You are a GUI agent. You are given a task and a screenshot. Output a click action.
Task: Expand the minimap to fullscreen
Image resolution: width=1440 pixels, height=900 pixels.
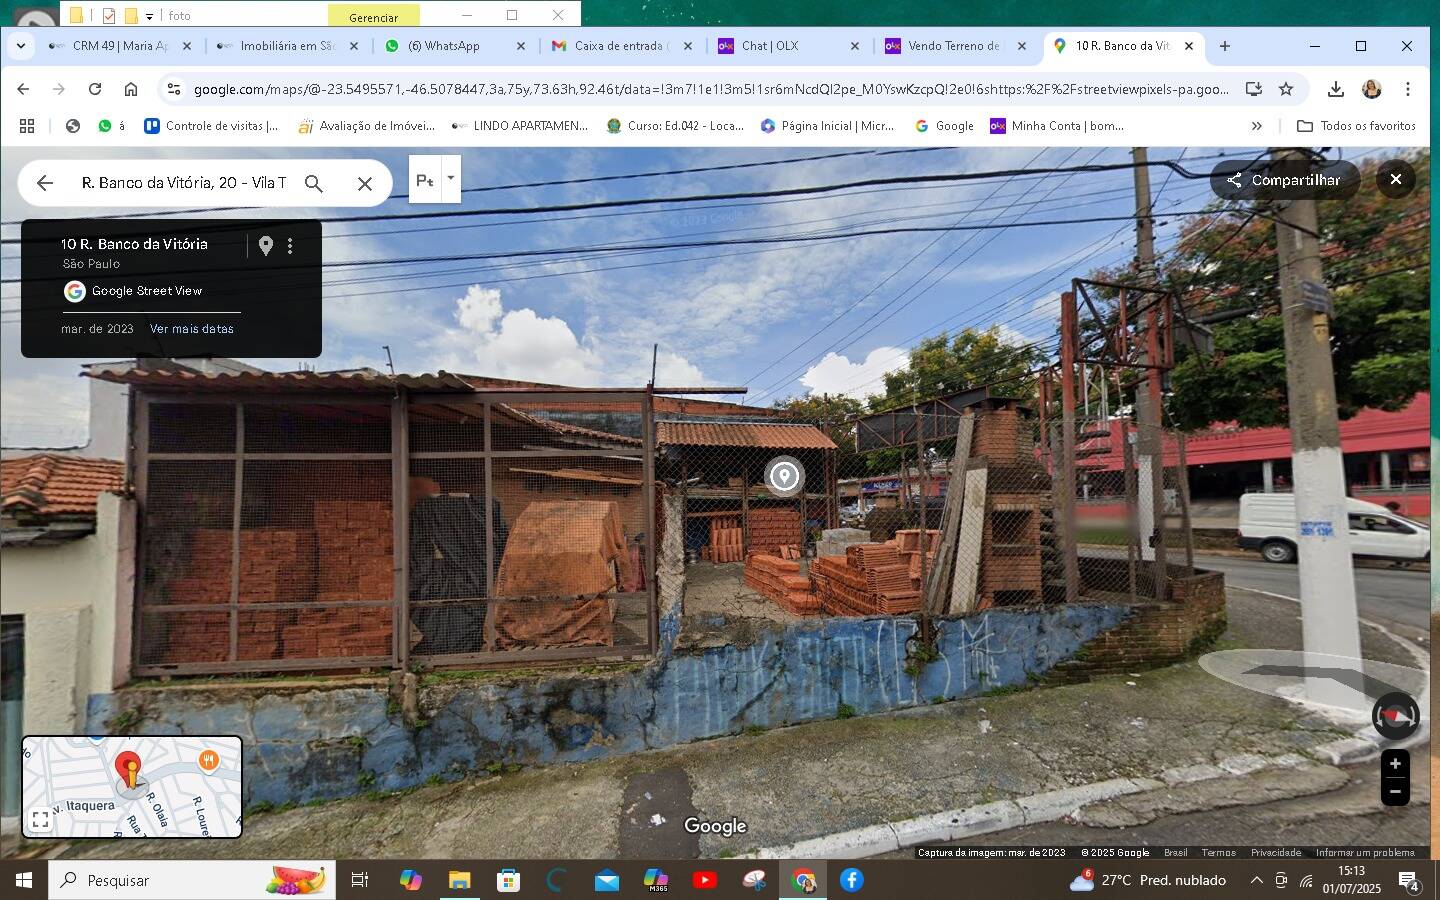pos(41,820)
